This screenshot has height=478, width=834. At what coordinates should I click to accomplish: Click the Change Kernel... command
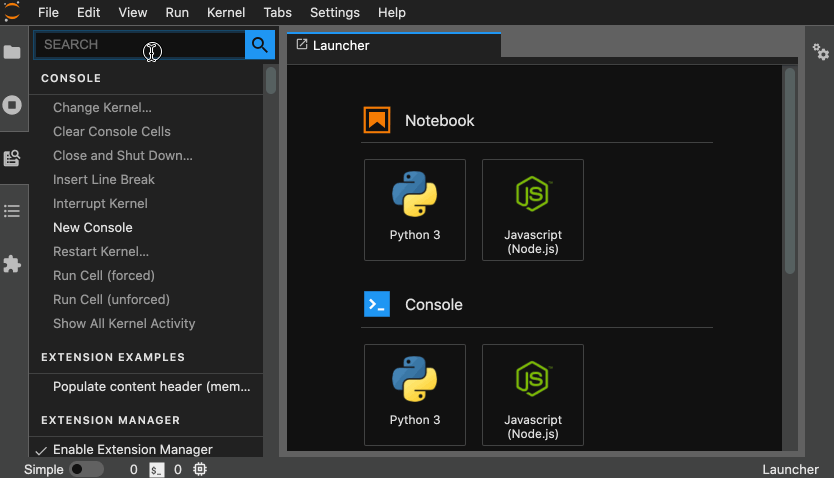tap(102, 107)
